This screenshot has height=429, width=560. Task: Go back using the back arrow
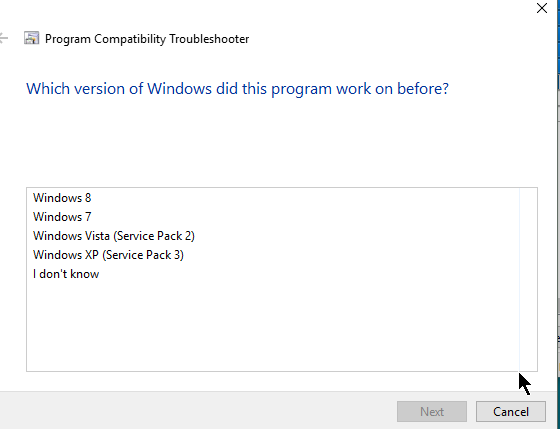(x=3, y=38)
